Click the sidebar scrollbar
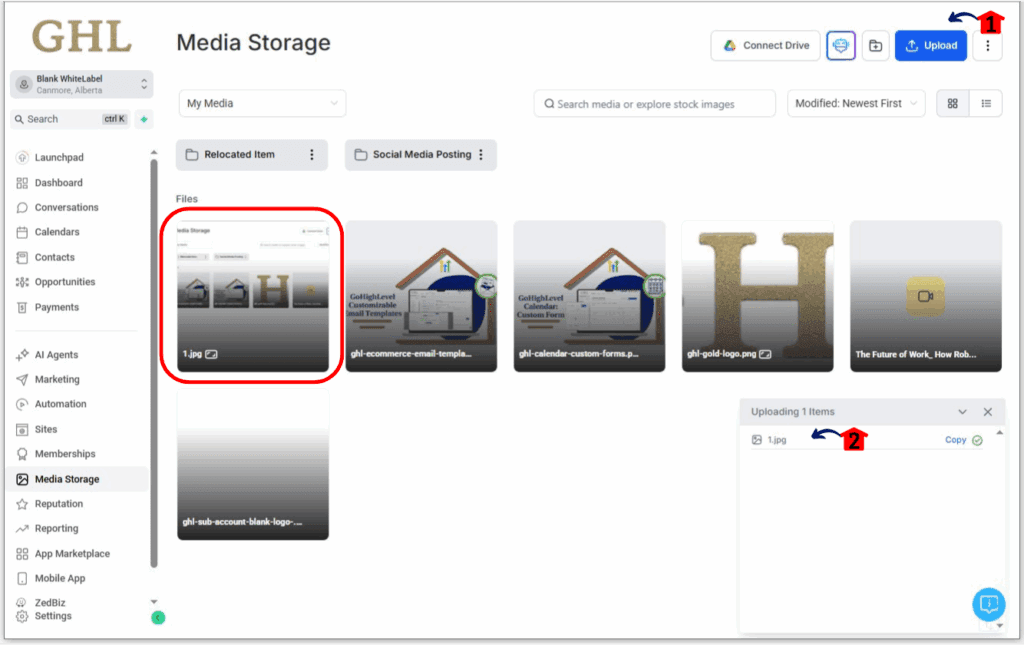The width and height of the screenshot is (1024, 645). (x=154, y=362)
